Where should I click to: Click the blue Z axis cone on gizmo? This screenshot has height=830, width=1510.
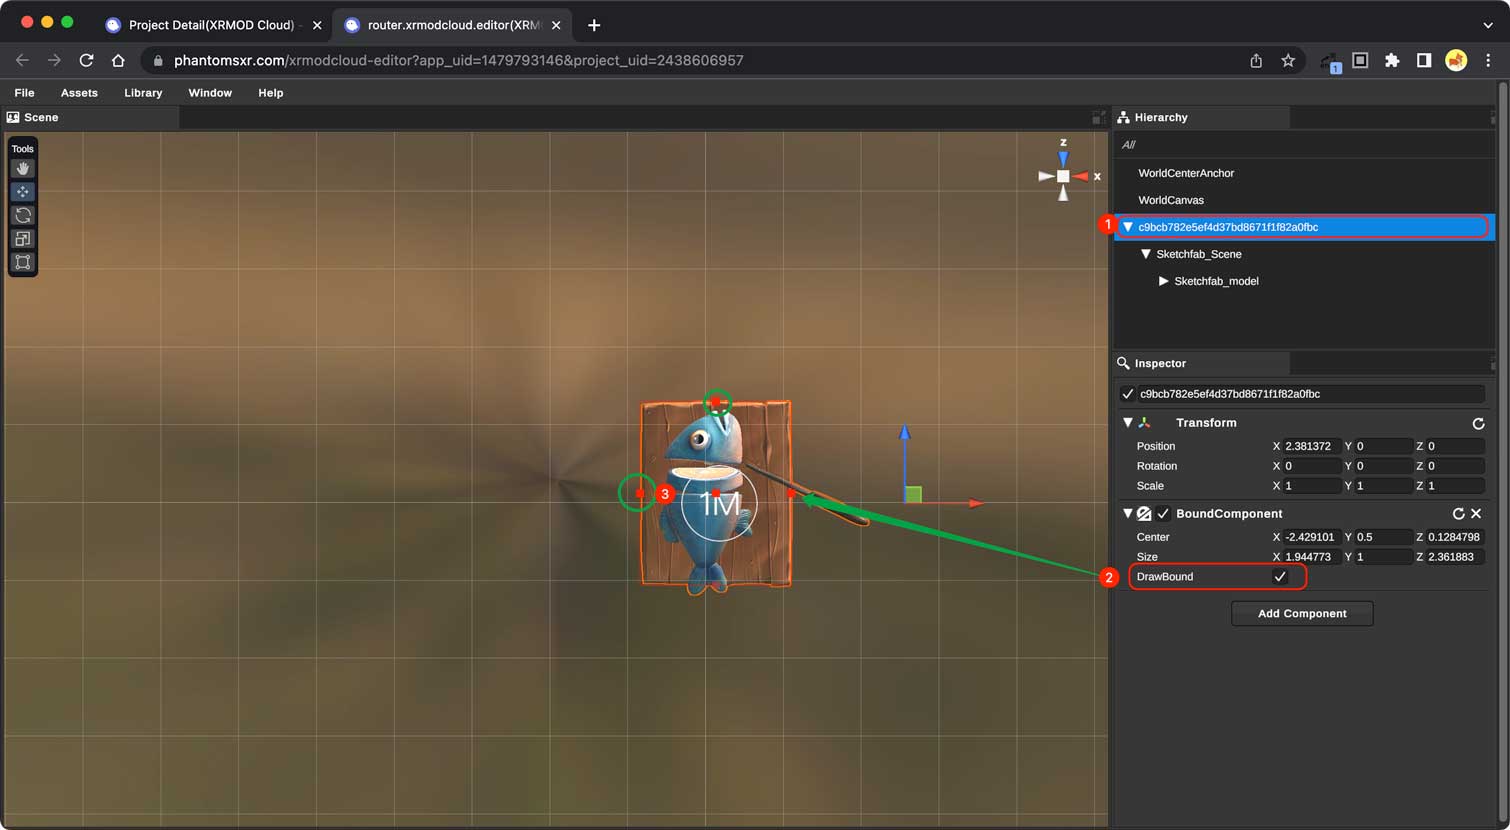[1063, 158]
